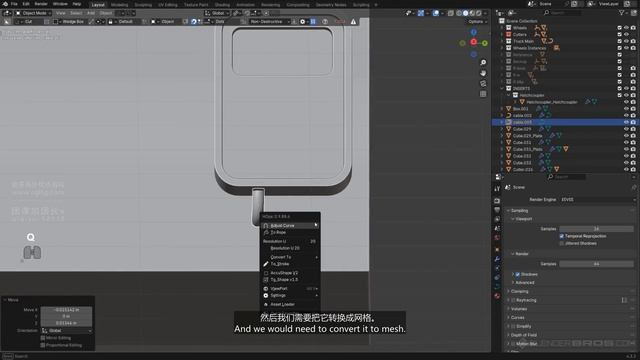Expand the Cube.029 object row

point(502,129)
